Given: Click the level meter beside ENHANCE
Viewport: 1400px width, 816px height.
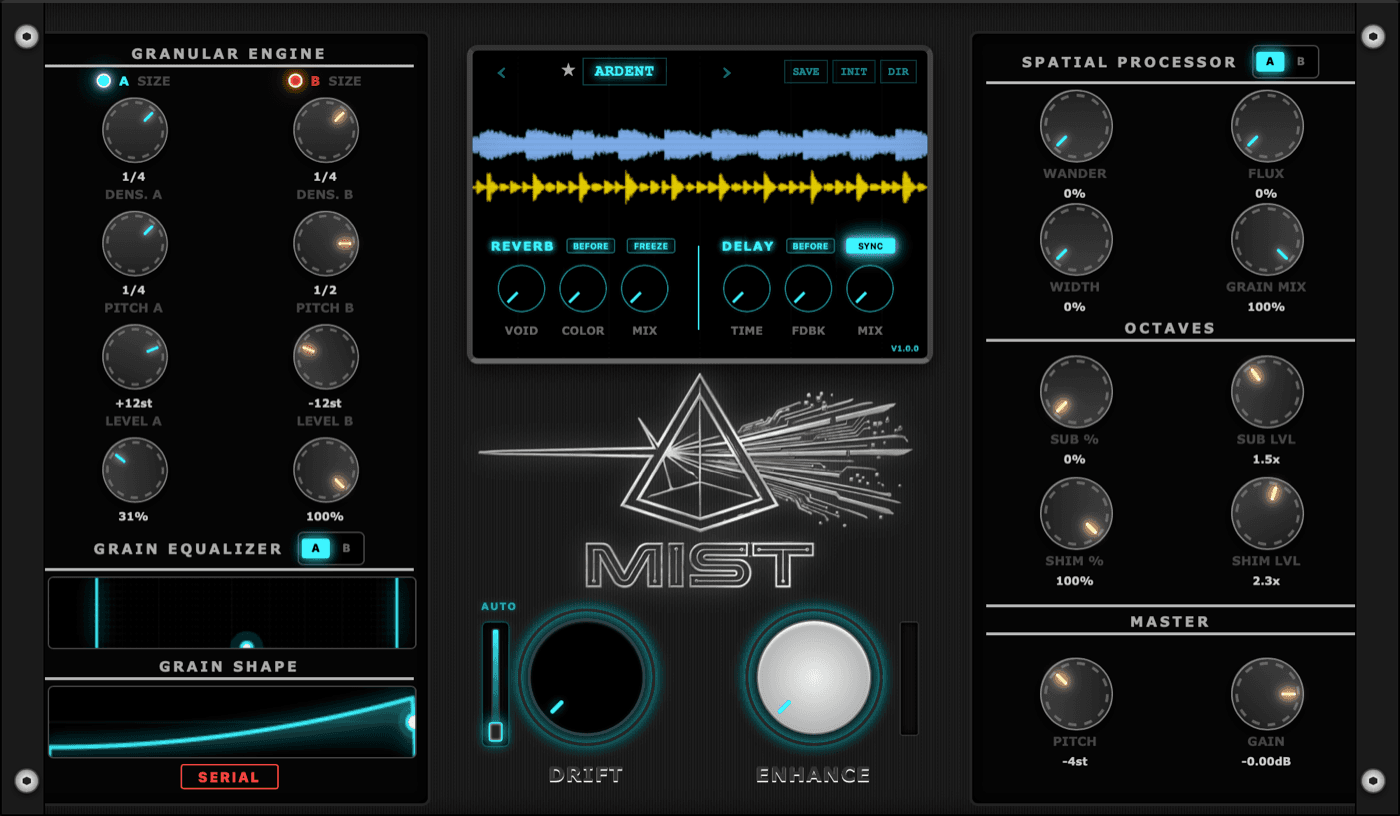Looking at the screenshot, I should [x=909, y=678].
